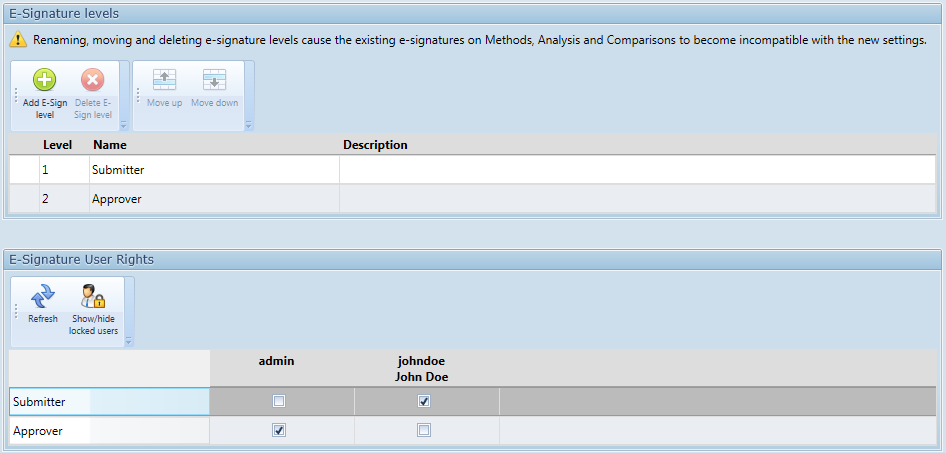
Task: Check Submitter right for admin
Action: tap(279, 401)
